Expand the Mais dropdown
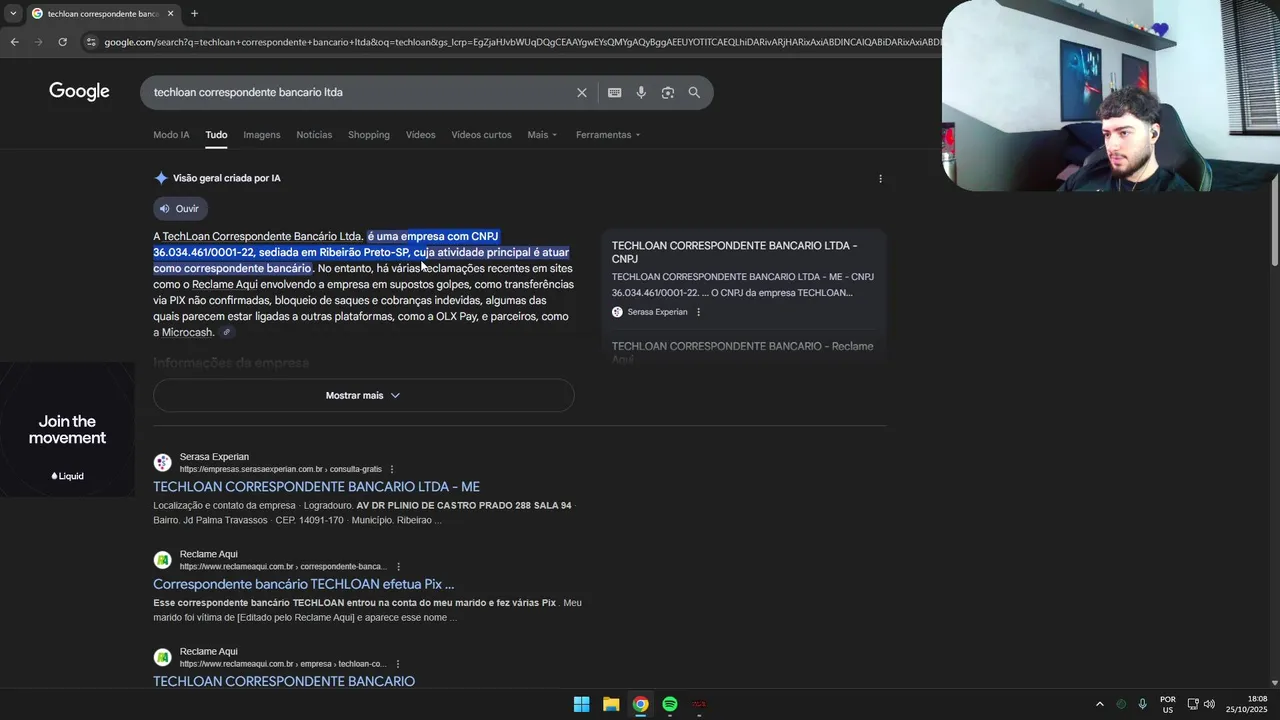1280x720 pixels. [542, 135]
